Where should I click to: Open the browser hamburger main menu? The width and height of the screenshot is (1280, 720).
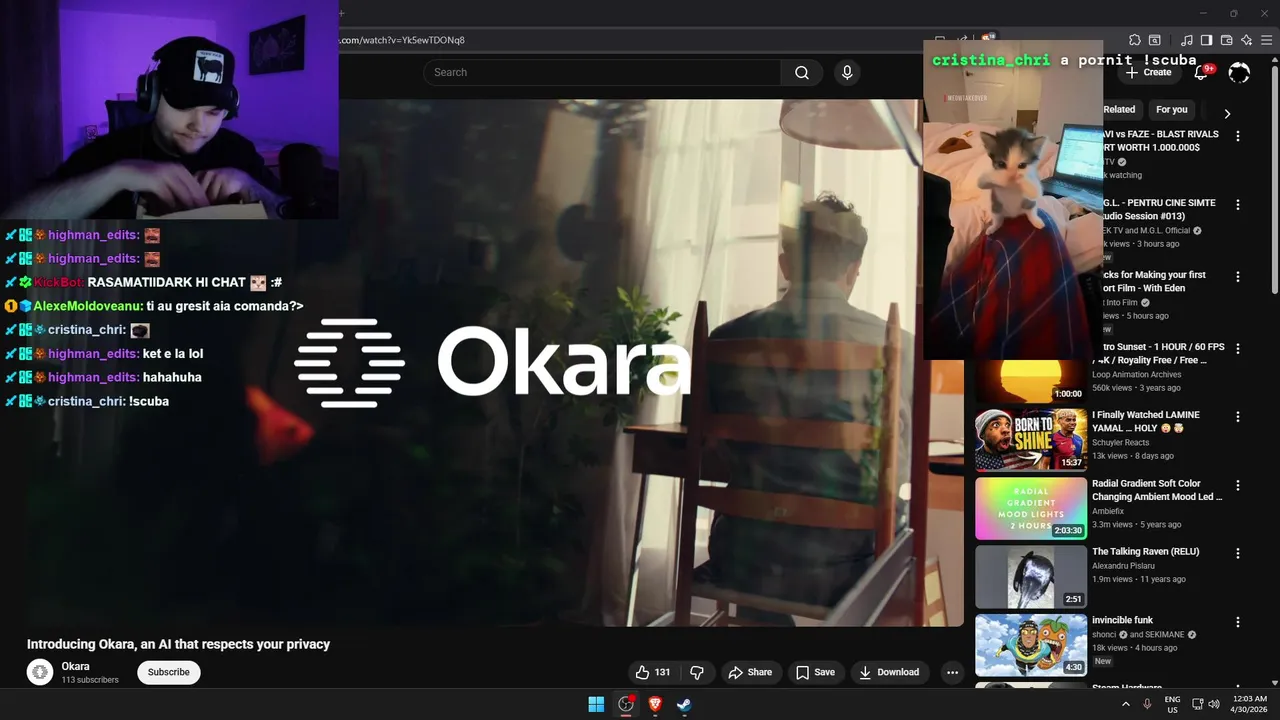click(1265, 40)
